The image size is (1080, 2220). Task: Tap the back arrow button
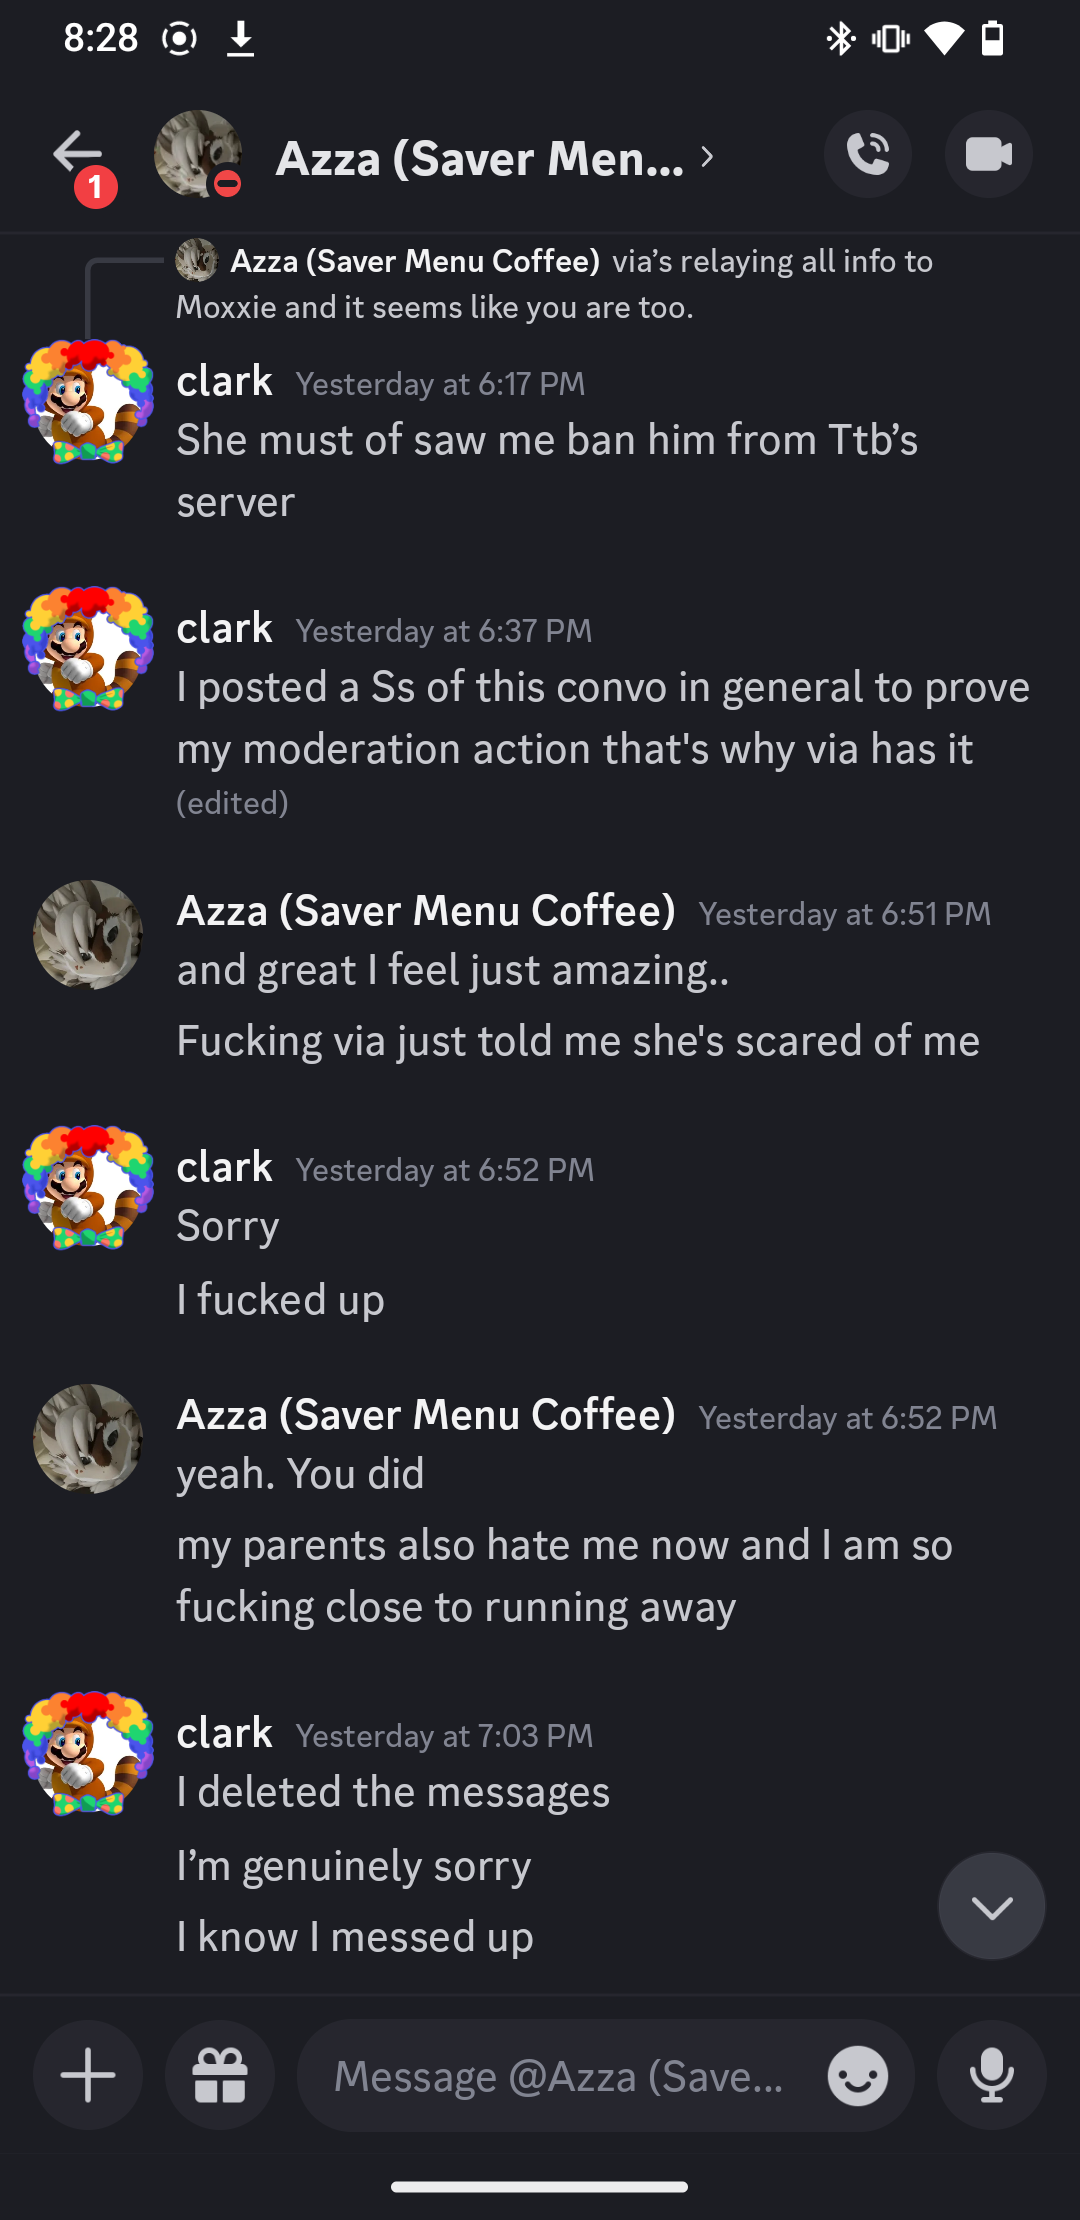(x=78, y=155)
